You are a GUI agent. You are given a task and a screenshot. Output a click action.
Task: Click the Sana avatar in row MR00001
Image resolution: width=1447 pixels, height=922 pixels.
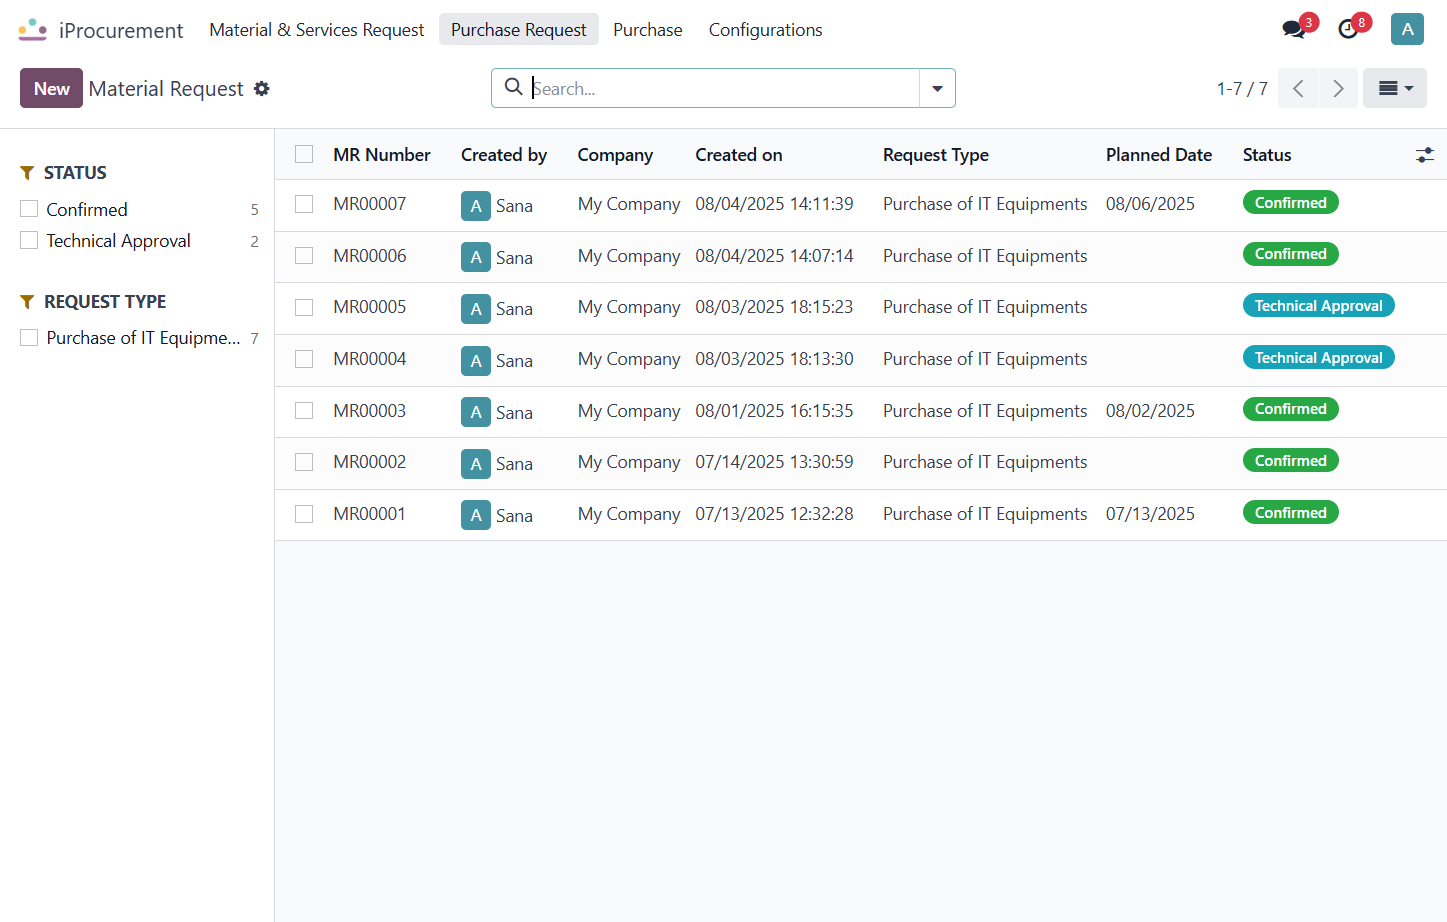[x=476, y=515]
